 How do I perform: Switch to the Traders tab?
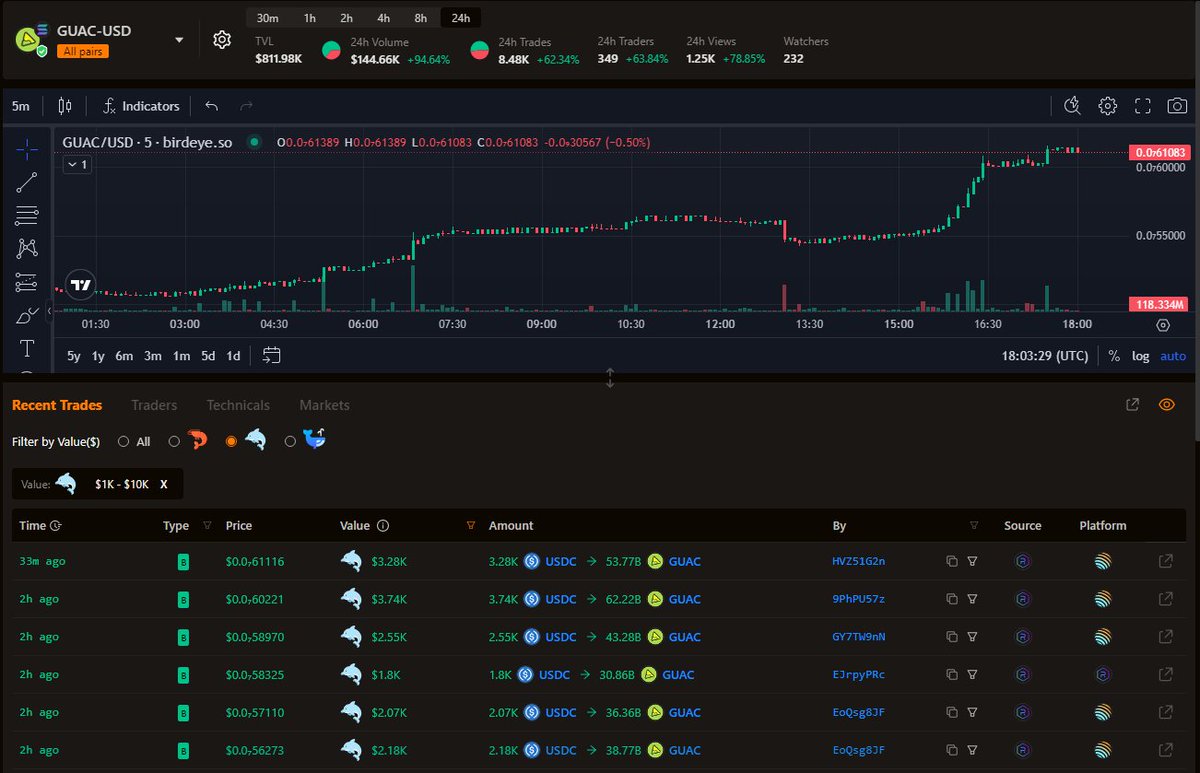154,405
